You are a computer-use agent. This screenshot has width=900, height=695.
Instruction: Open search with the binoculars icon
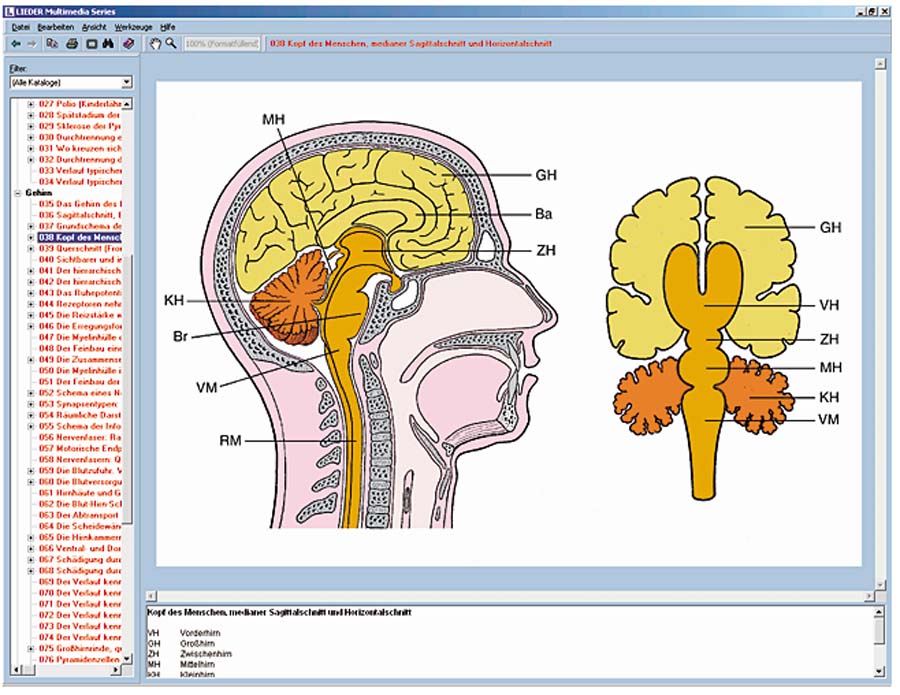pyautogui.click(x=109, y=44)
